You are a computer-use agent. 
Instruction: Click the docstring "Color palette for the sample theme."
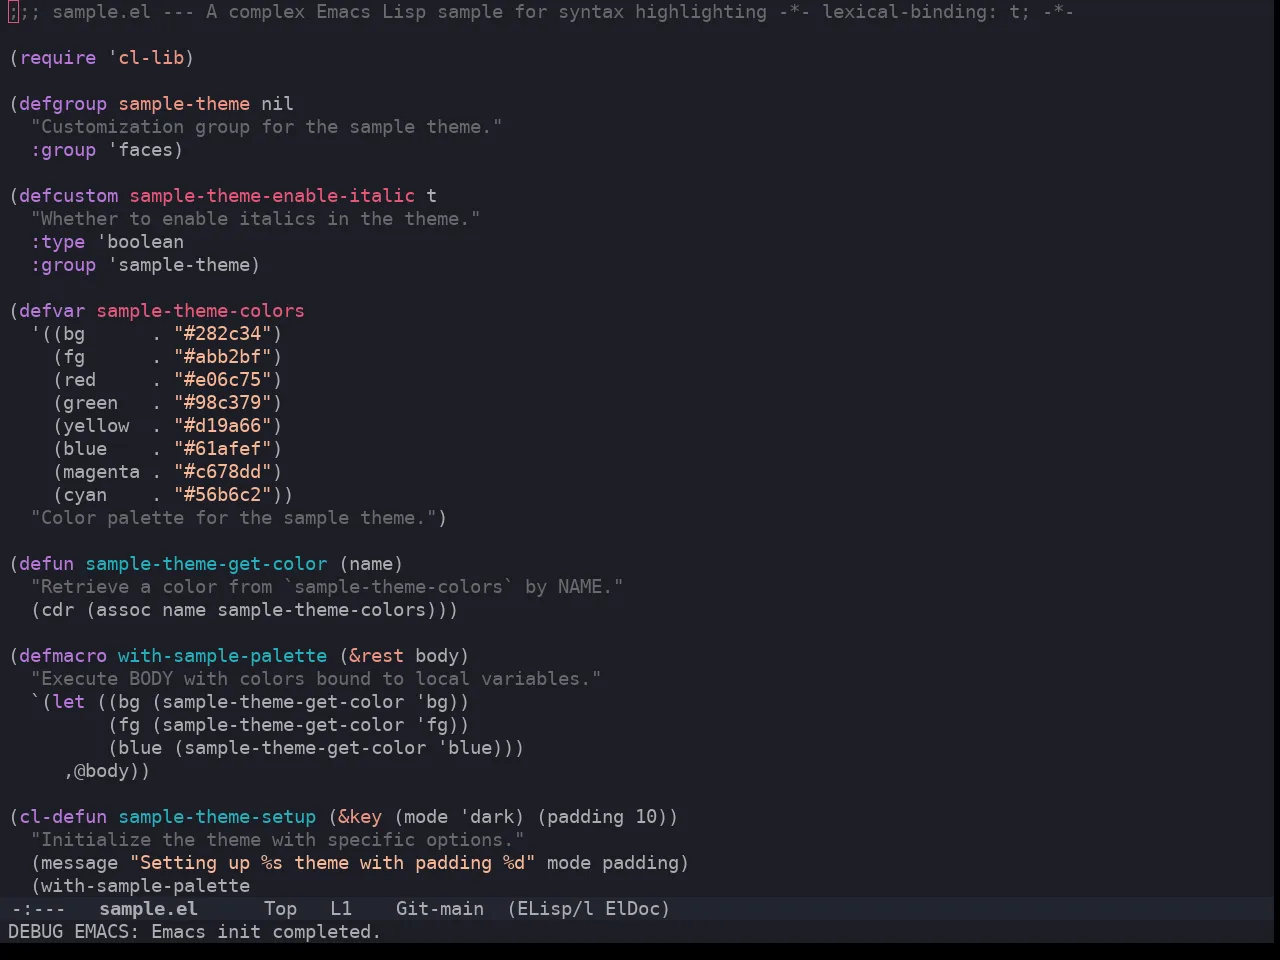(234, 518)
